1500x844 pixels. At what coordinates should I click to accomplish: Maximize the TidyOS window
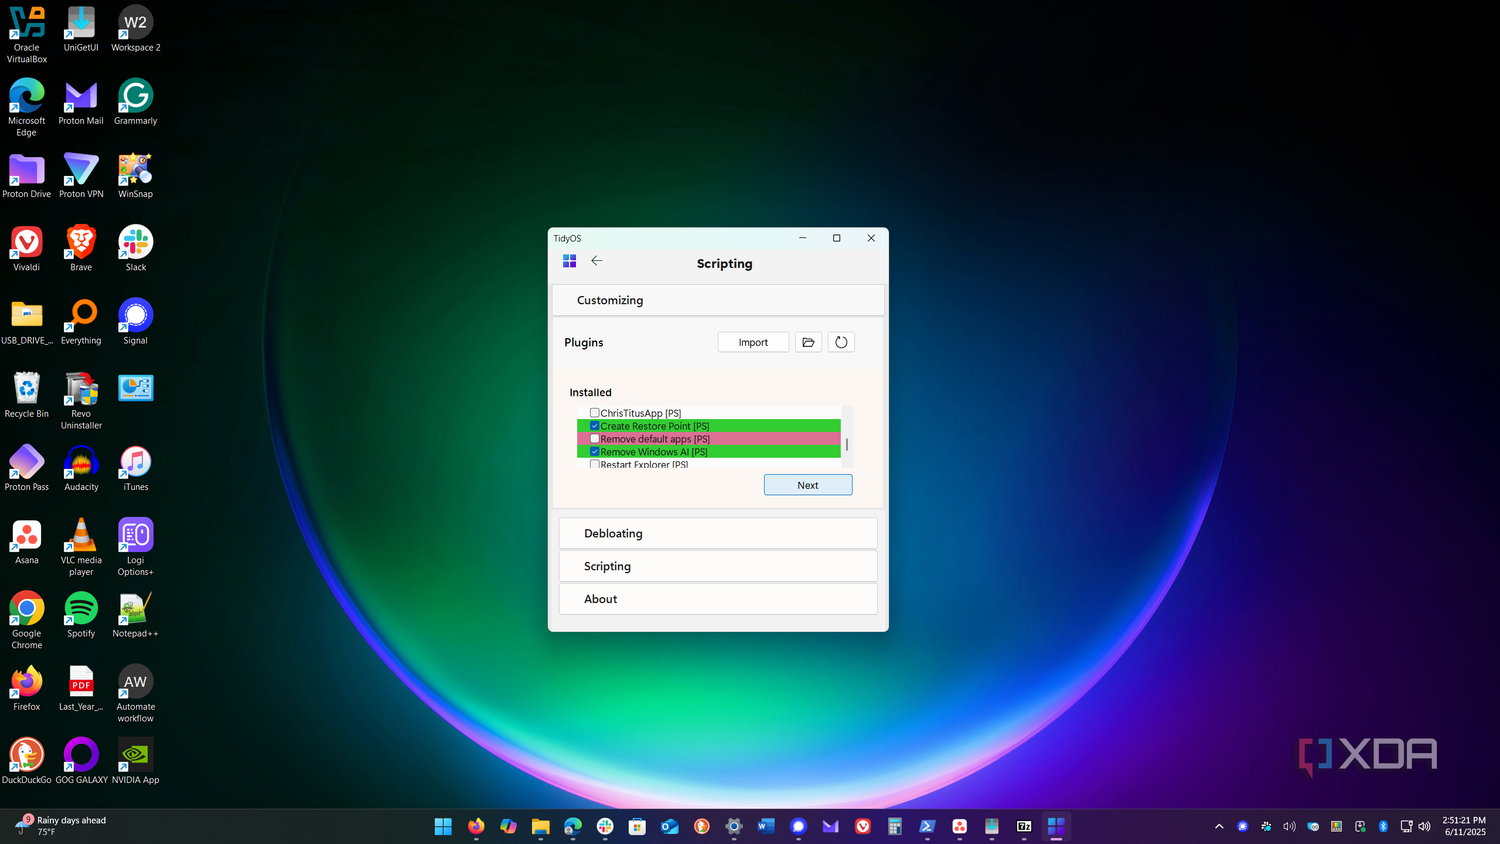837,238
